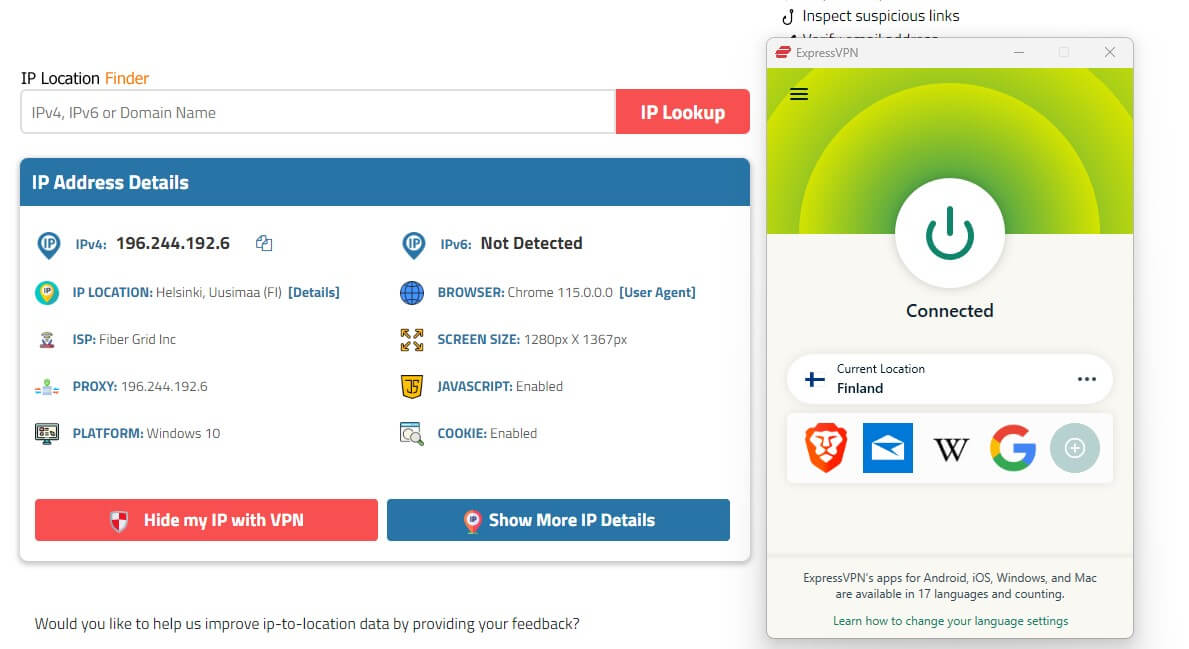The height and width of the screenshot is (649, 1189).
Task: Click the Cookie Enabled value
Action: 513,434
